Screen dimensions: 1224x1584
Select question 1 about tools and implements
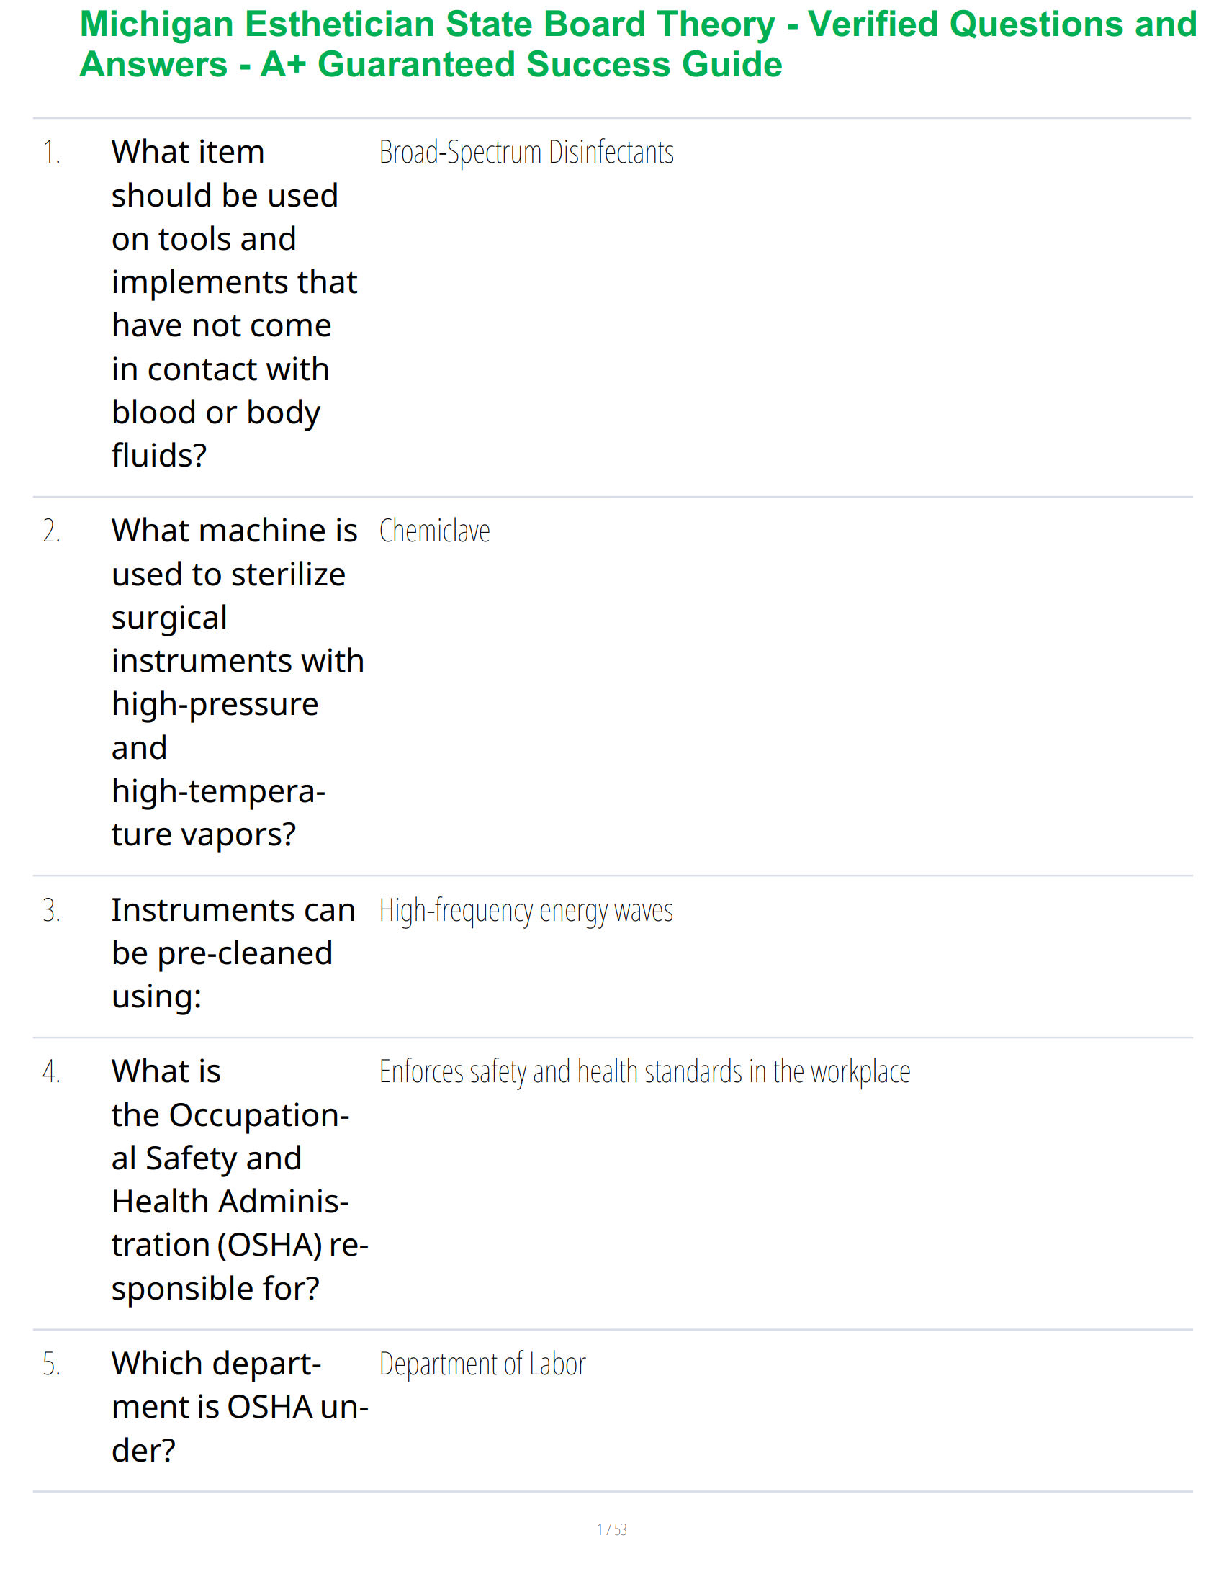pyautogui.click(x=234, y=303)
